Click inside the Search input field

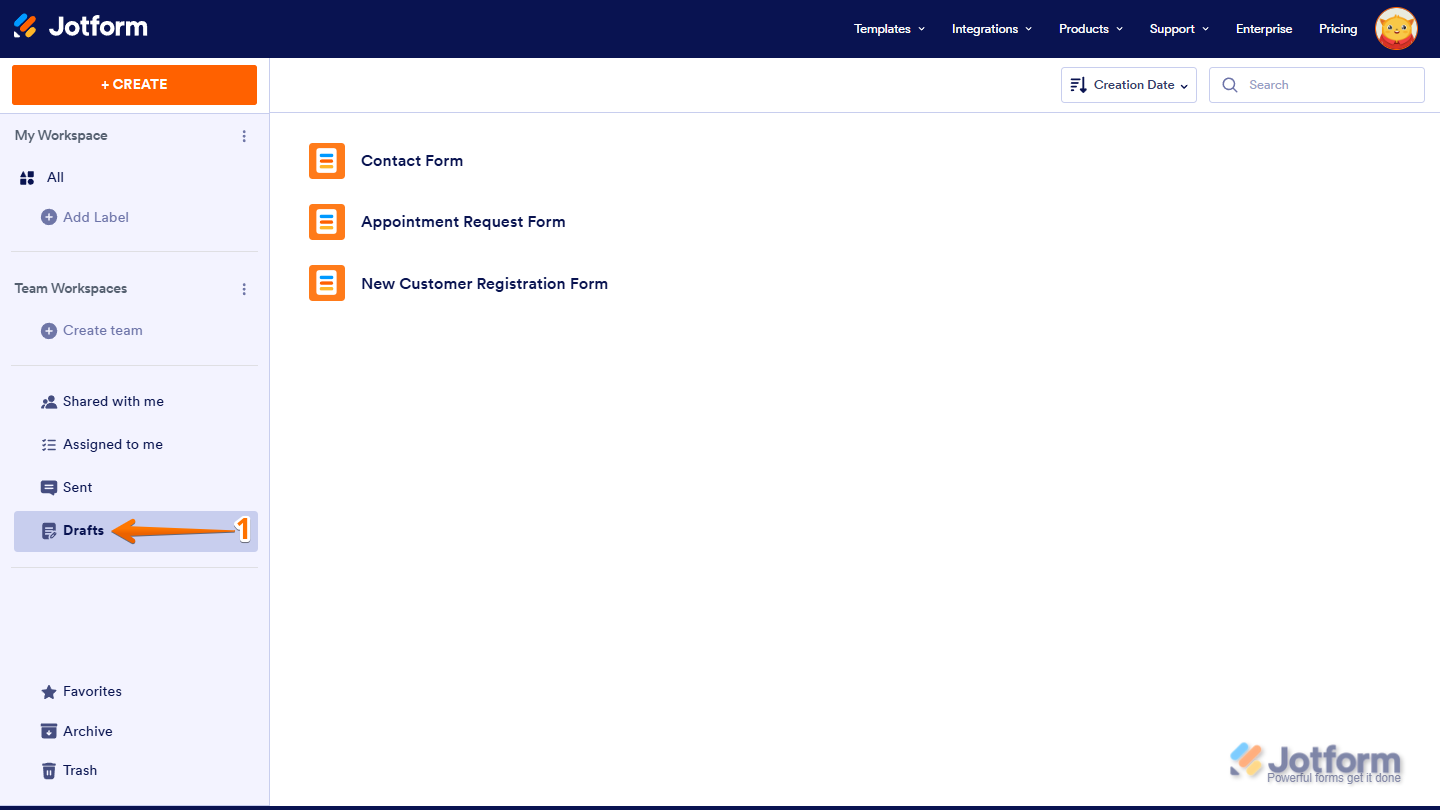point(1320,85)
